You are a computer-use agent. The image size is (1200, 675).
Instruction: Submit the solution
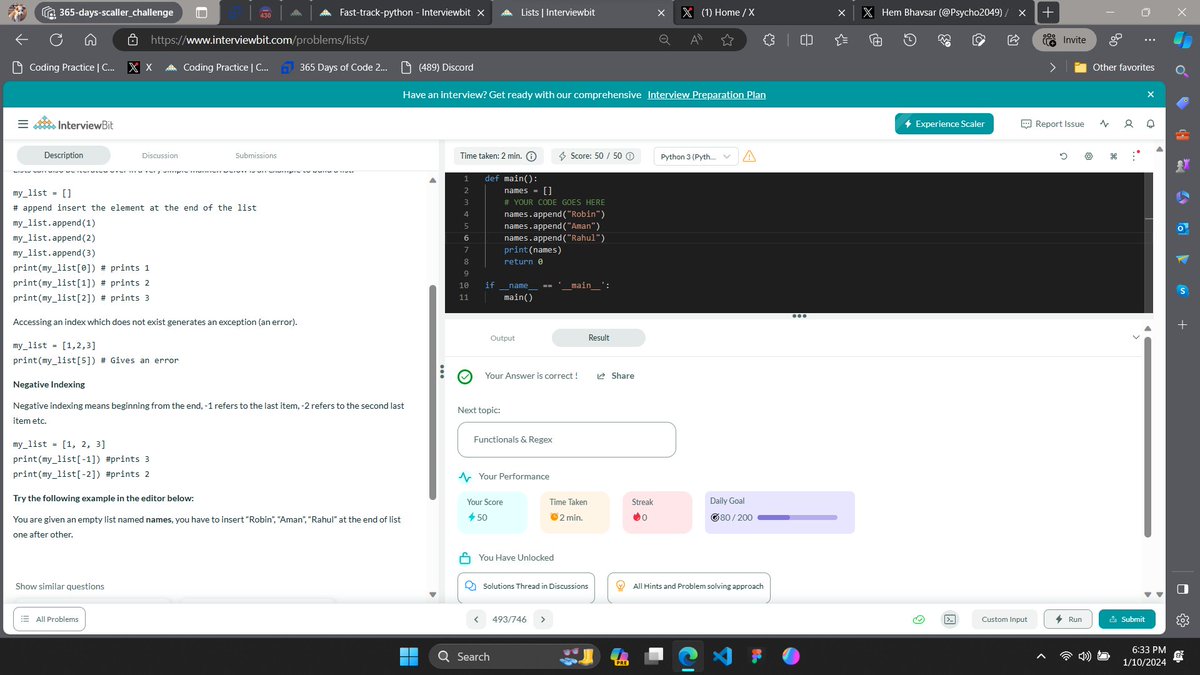coord(1126,619)
